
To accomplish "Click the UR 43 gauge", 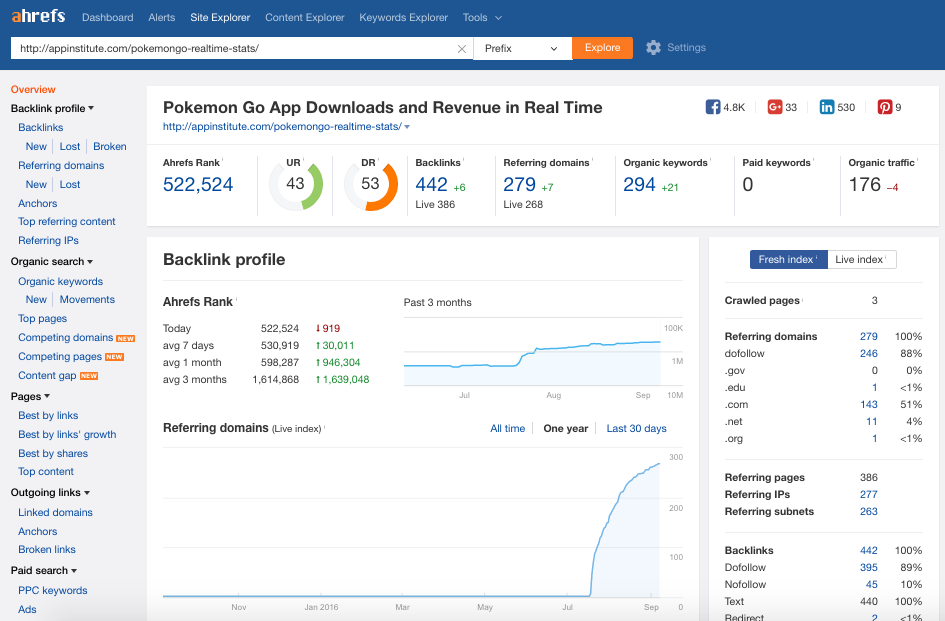I will click(x=295, y=184).
